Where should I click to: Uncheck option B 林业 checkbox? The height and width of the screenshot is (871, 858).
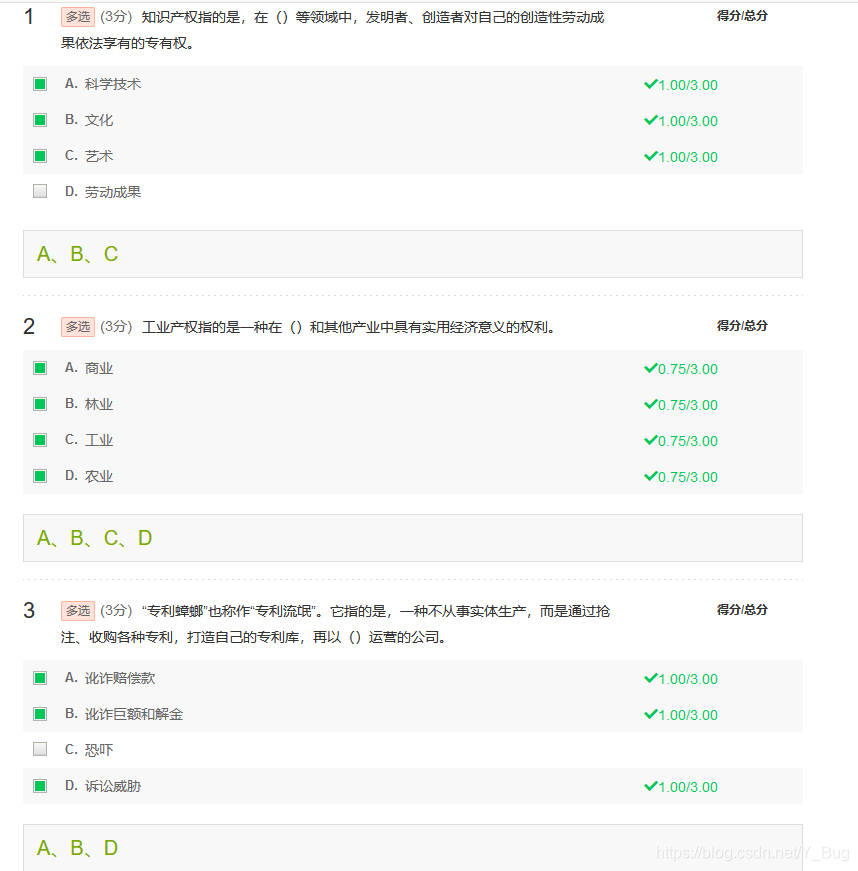(39, 404)
